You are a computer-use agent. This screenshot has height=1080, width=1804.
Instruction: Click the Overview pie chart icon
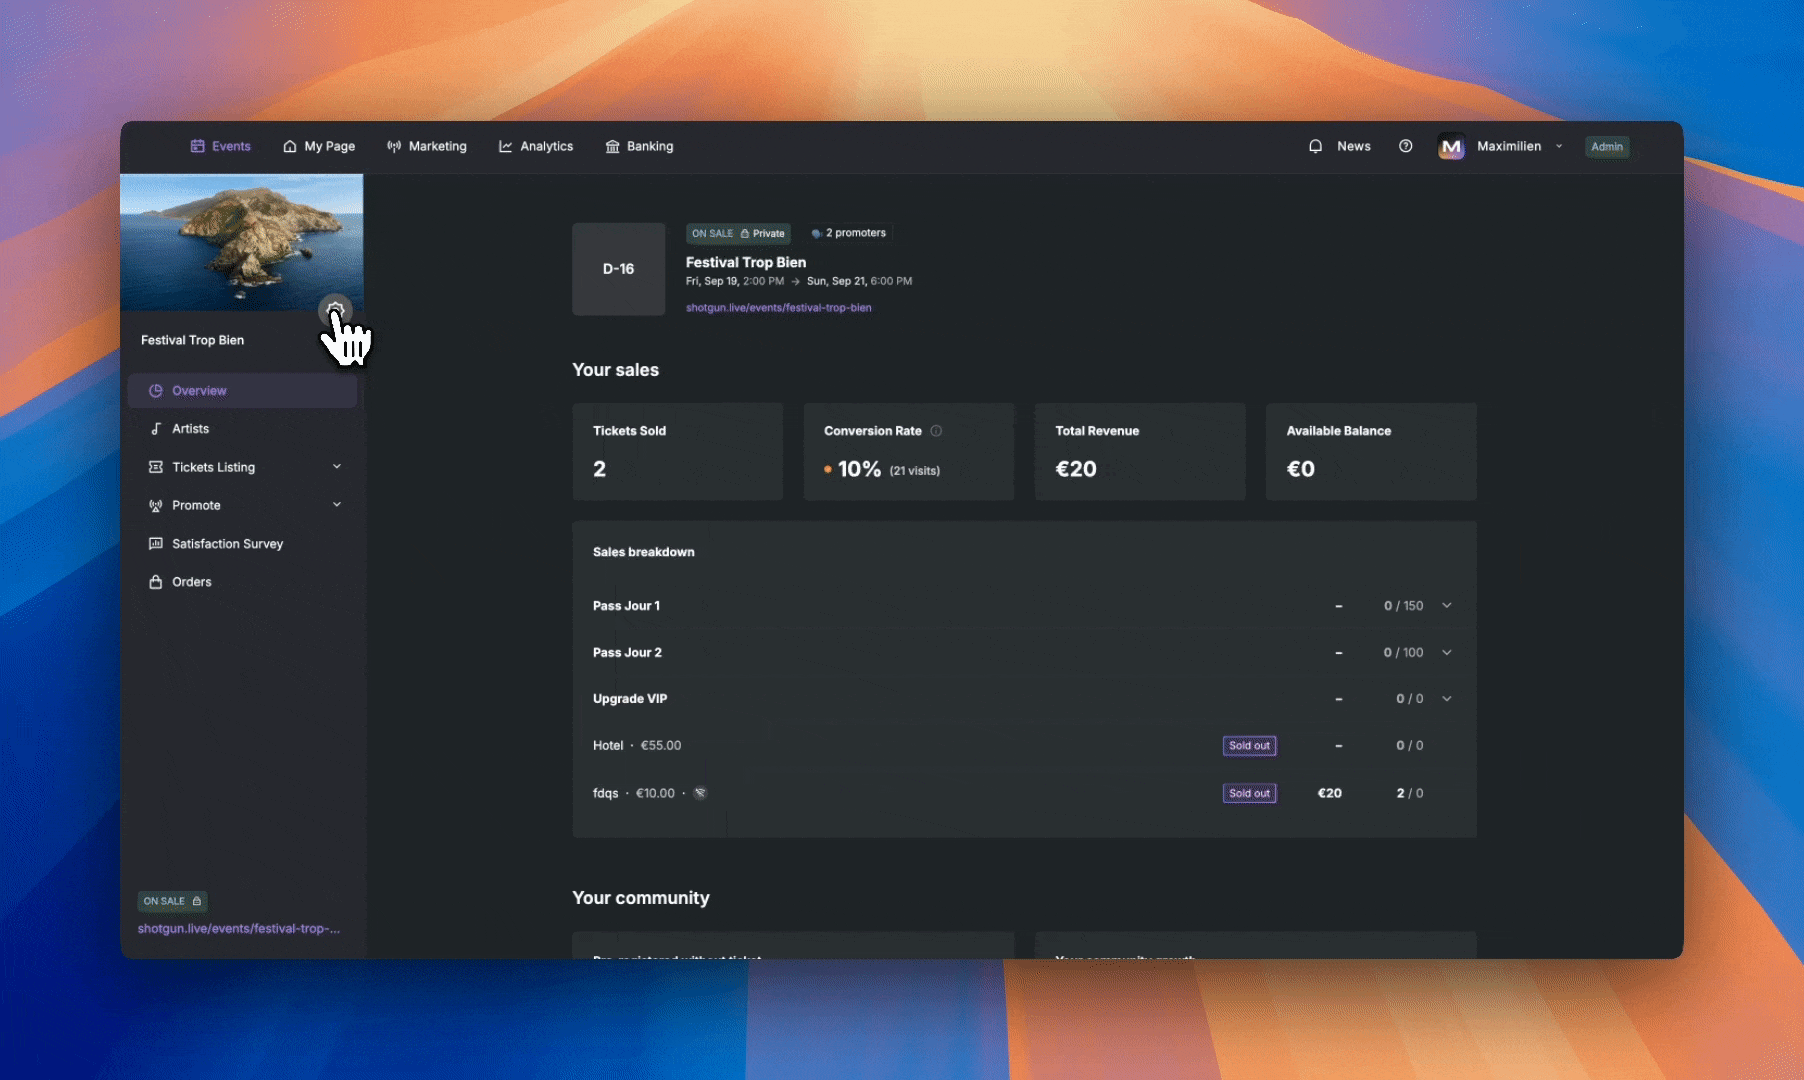click(x=155, y=391)
